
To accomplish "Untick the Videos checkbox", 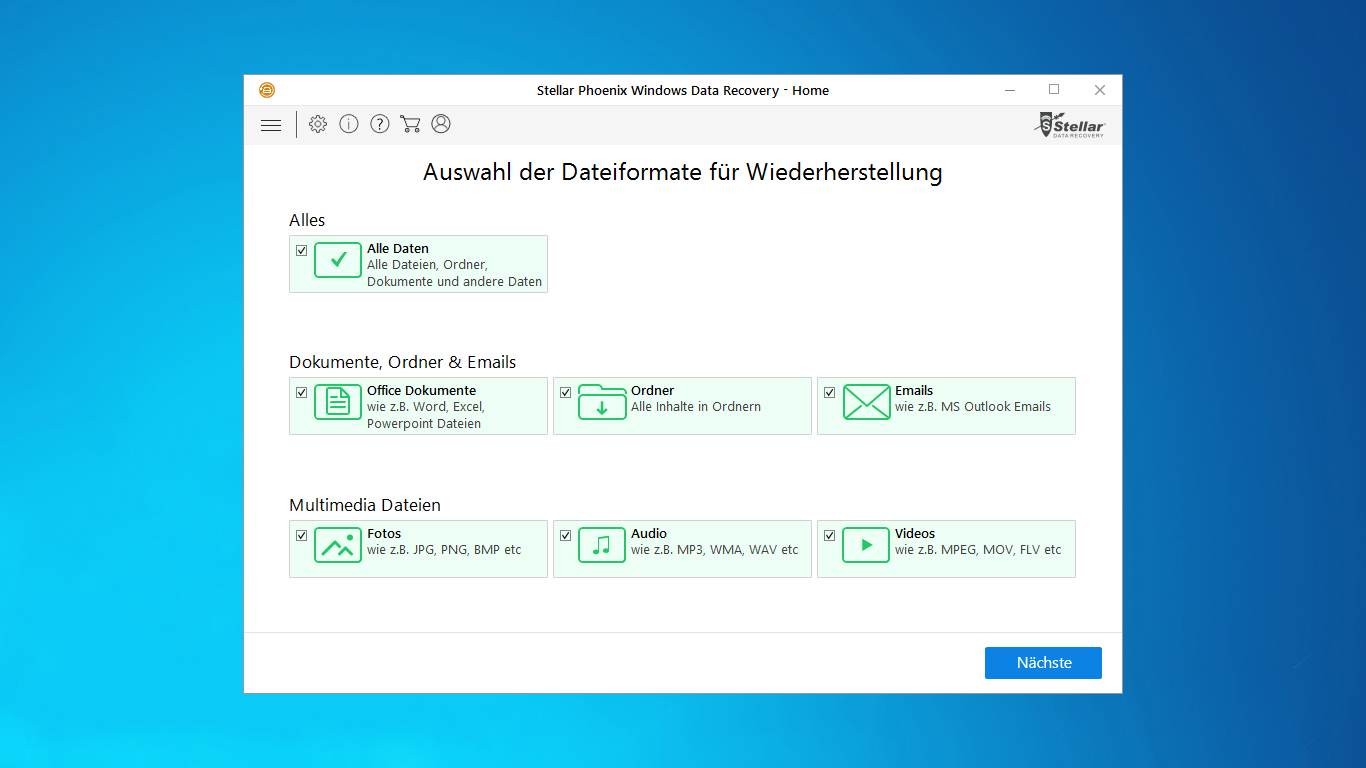I will pos(829,536).
